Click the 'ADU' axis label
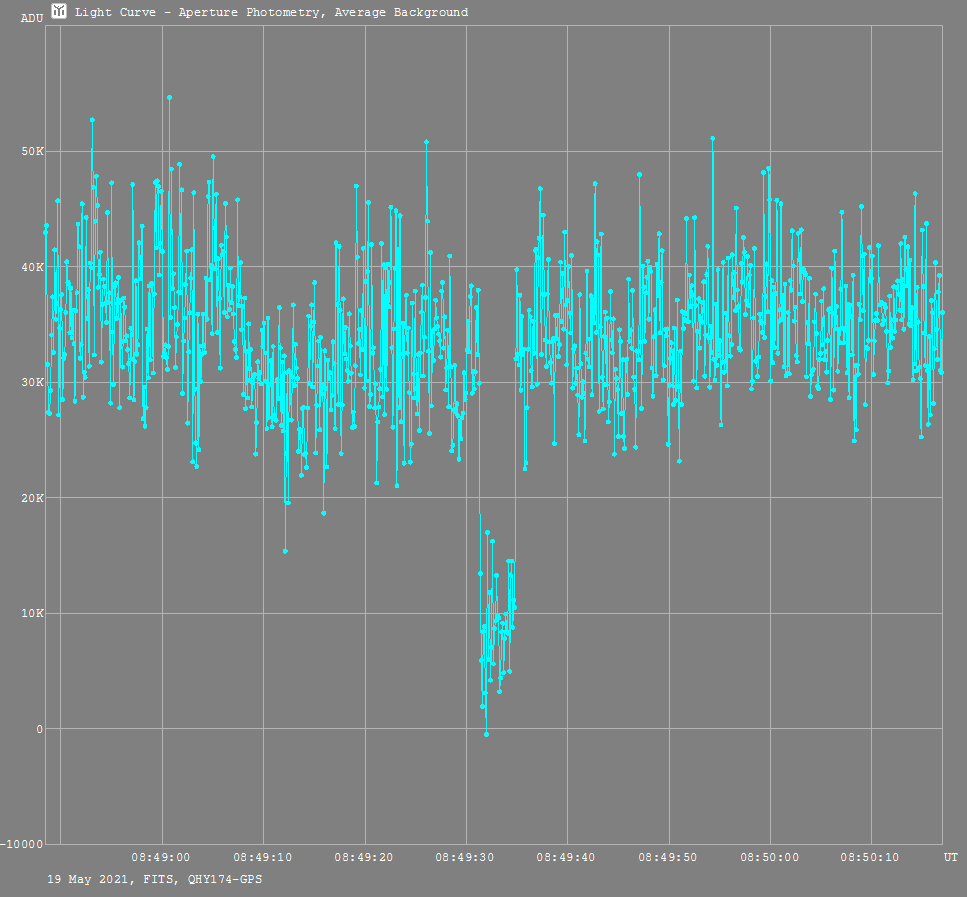Viewport: 967px width, 897px height. point(32,19)
